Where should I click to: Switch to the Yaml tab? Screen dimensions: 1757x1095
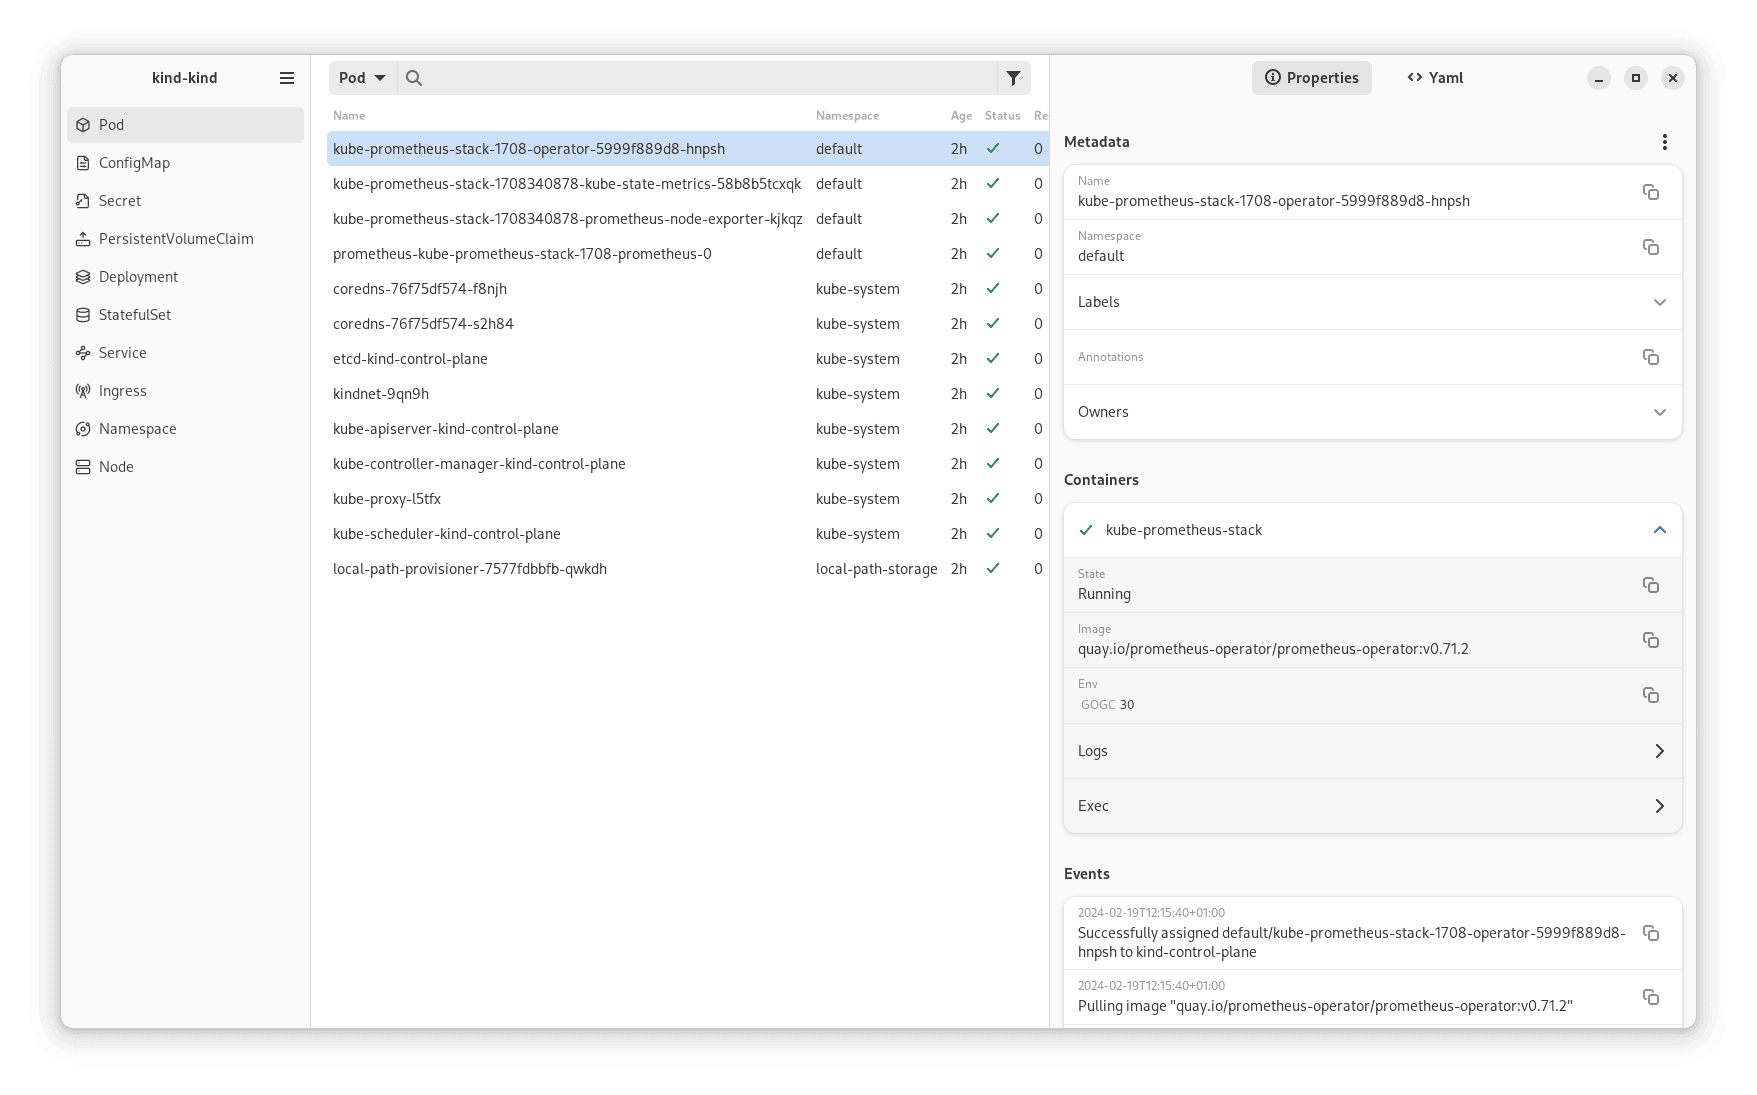coord(1434,77)
